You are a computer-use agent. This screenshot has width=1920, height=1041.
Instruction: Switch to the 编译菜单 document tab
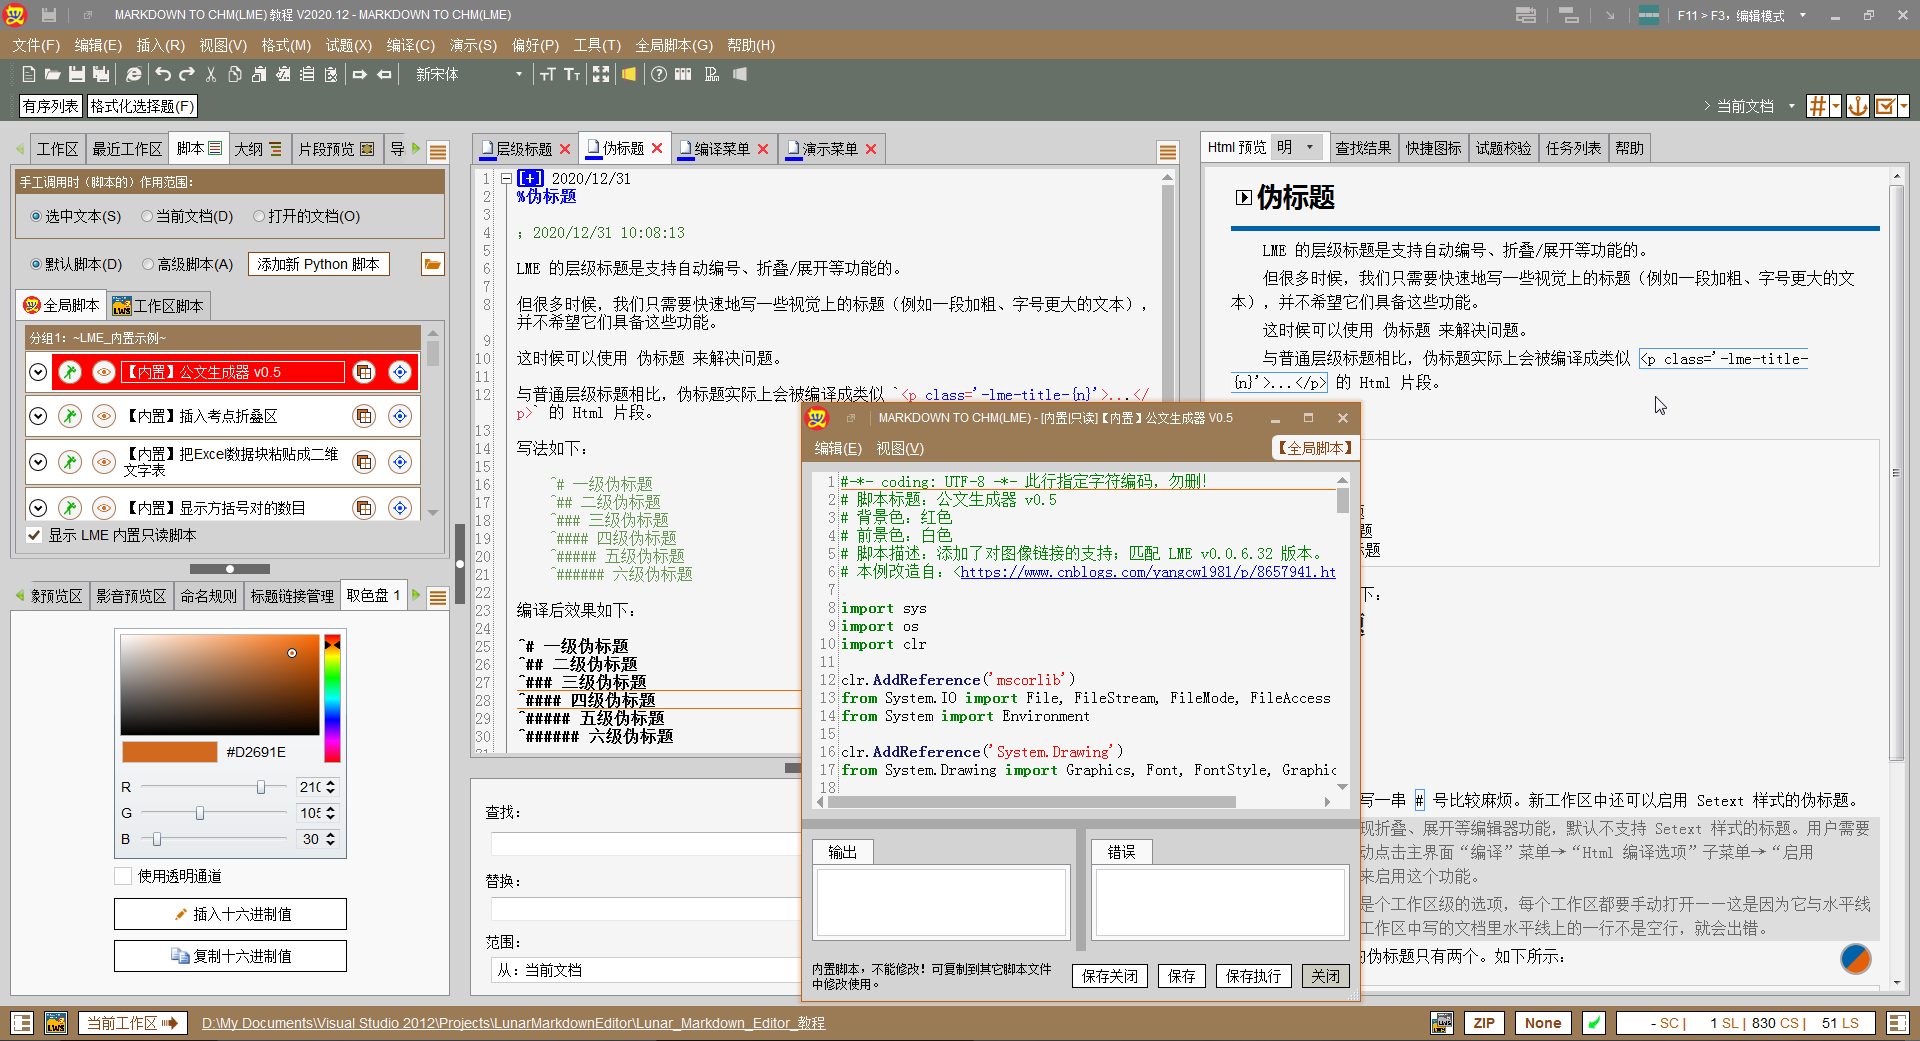721,149
